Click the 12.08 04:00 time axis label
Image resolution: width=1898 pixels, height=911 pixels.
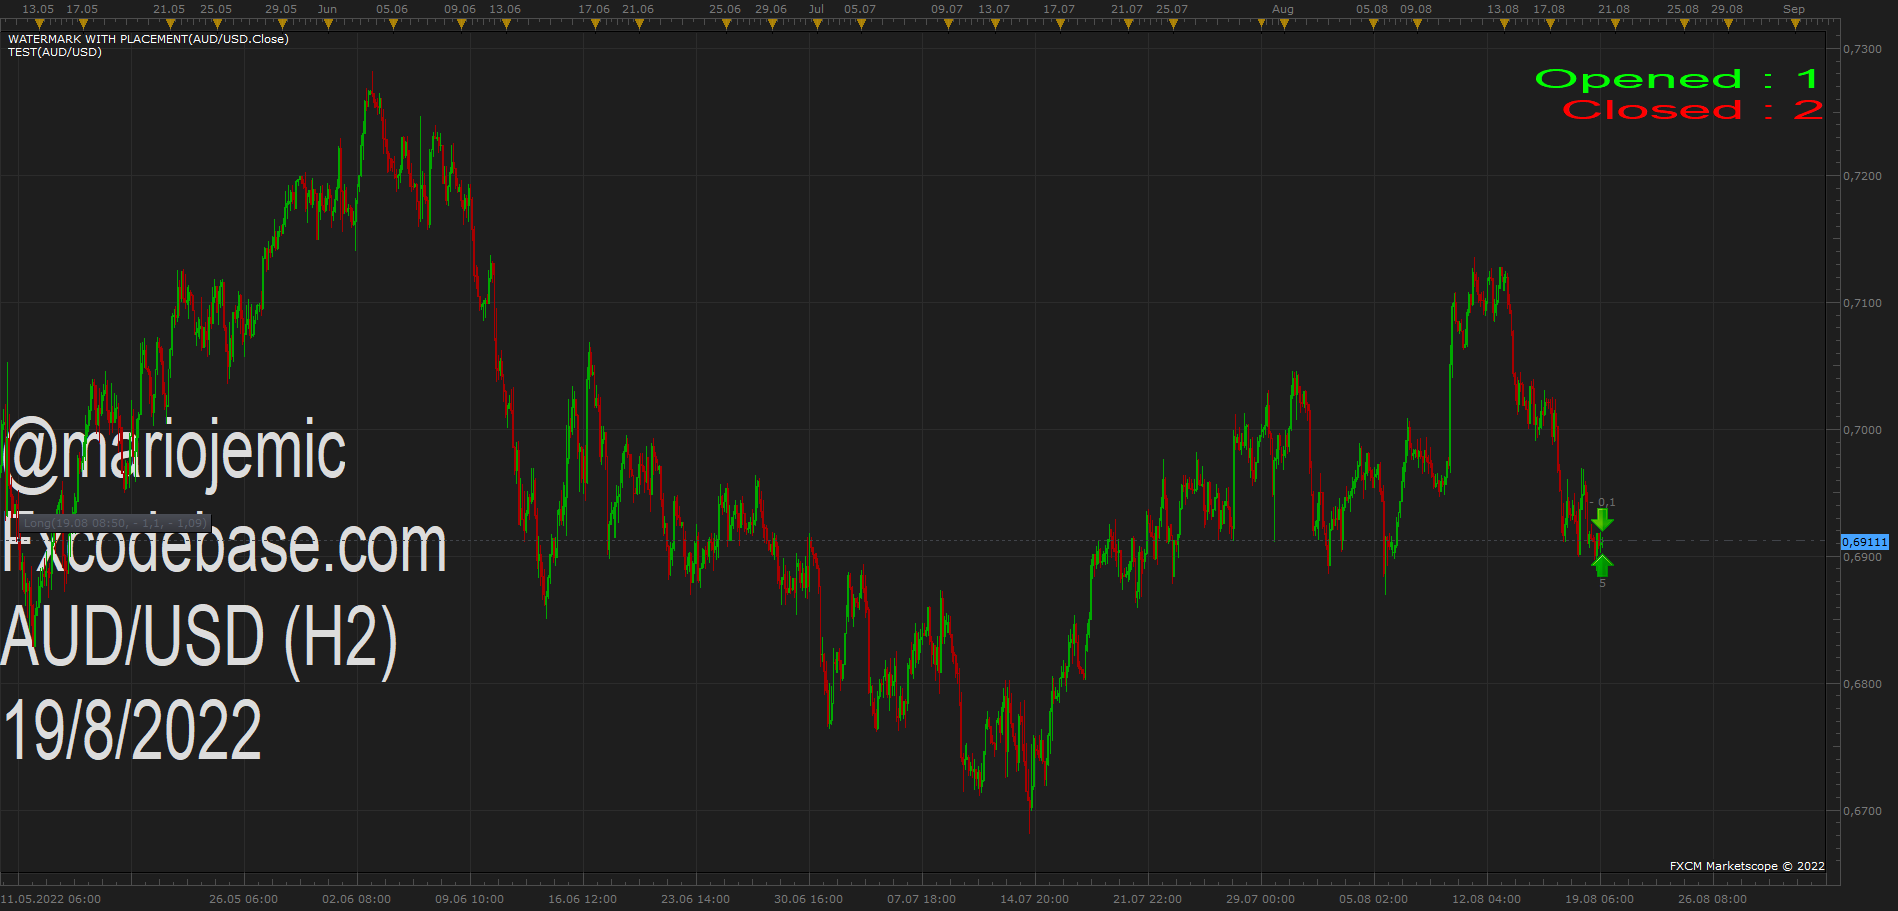coord(1486,899)
